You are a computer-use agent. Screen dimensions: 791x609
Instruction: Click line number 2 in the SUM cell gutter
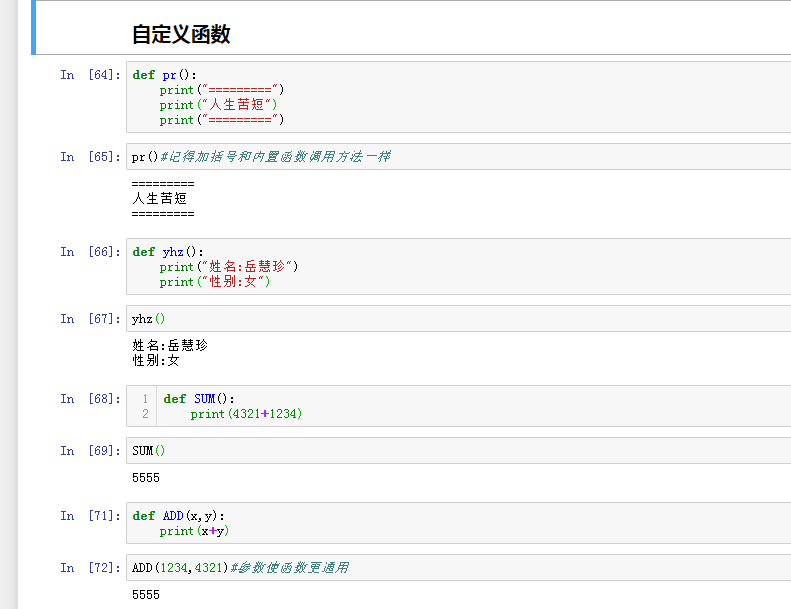point(145,414)
